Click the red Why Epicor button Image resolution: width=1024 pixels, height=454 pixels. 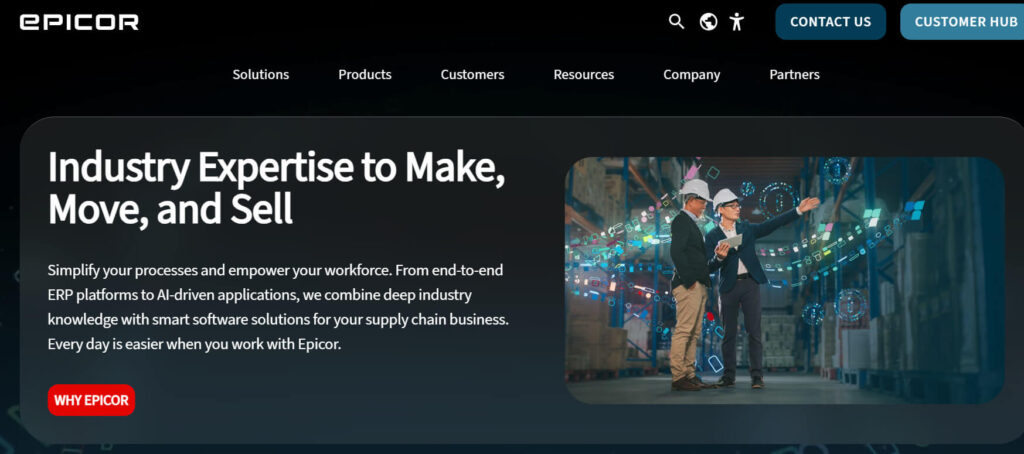tap(91, 400)
